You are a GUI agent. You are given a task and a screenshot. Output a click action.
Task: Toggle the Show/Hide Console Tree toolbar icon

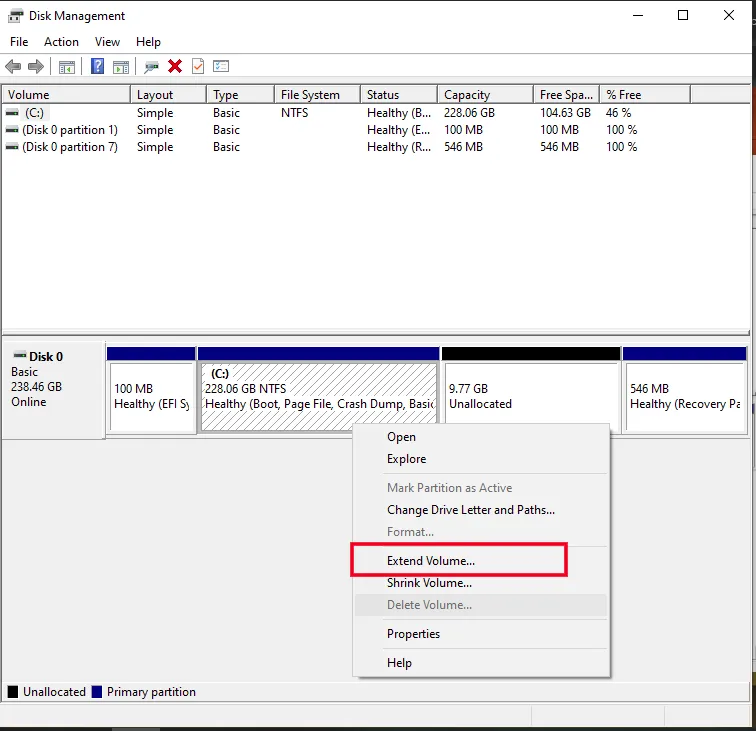point(67,67)
